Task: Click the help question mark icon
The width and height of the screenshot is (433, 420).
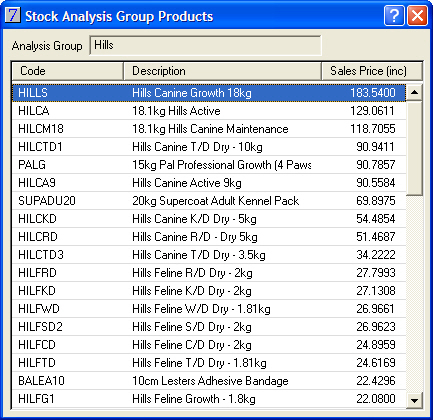Action: (394, 15)
